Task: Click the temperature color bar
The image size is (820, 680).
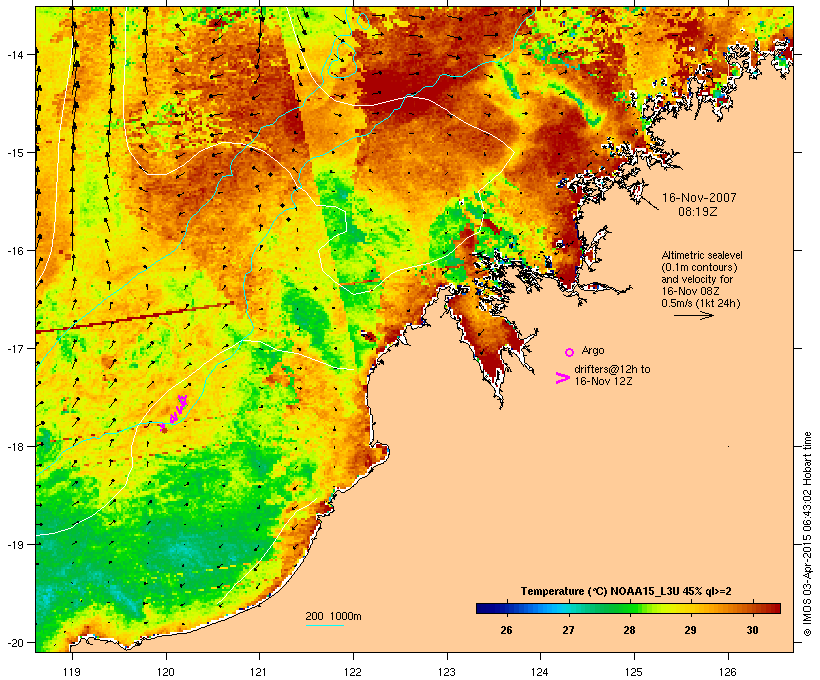Action: [x=628, y=608]
